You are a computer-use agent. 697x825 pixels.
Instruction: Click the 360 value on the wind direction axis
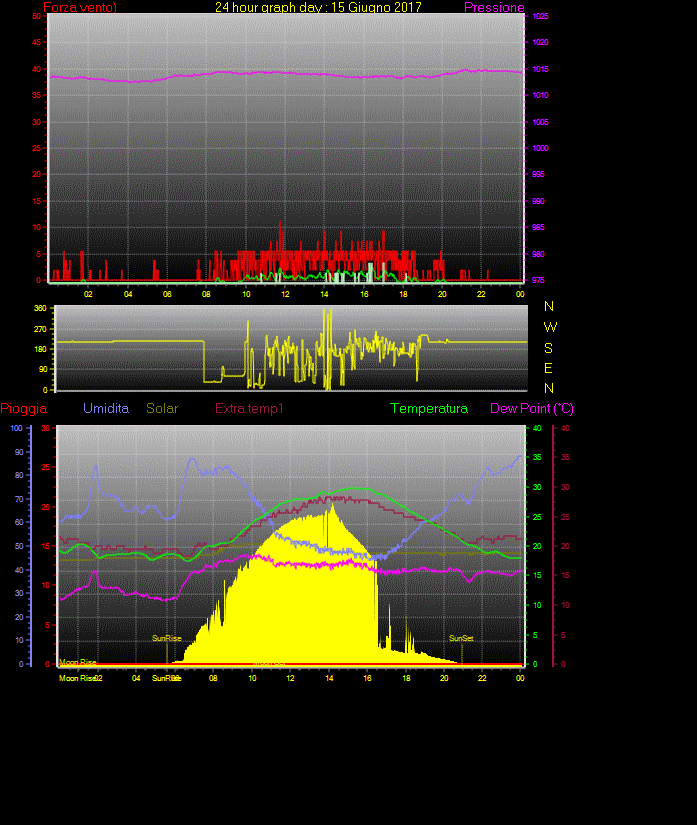(x=41, y=308)
